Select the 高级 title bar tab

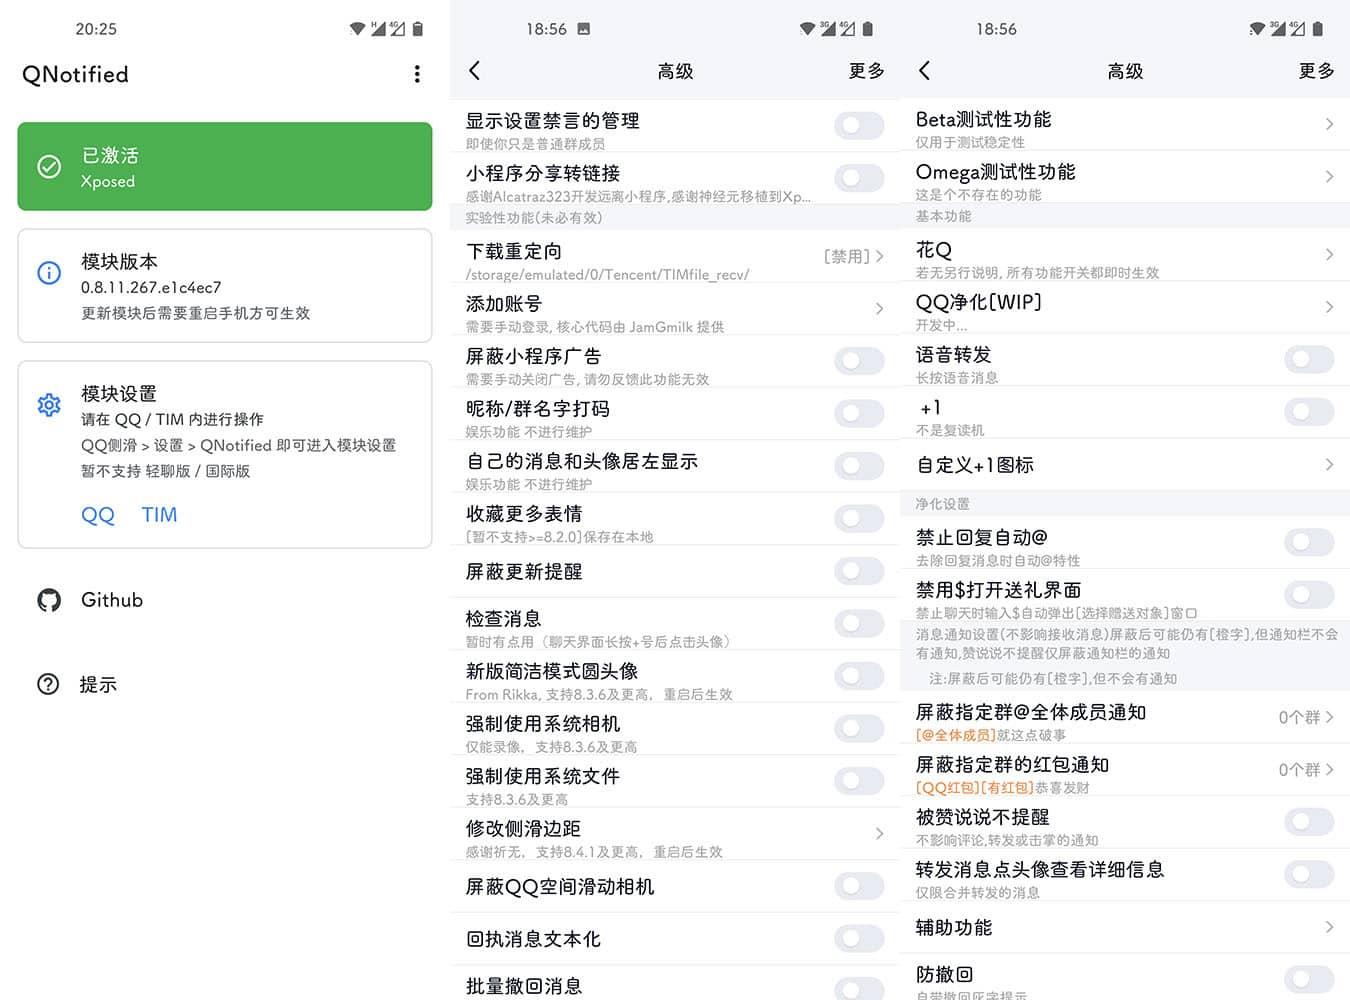(x=675, y=70)
